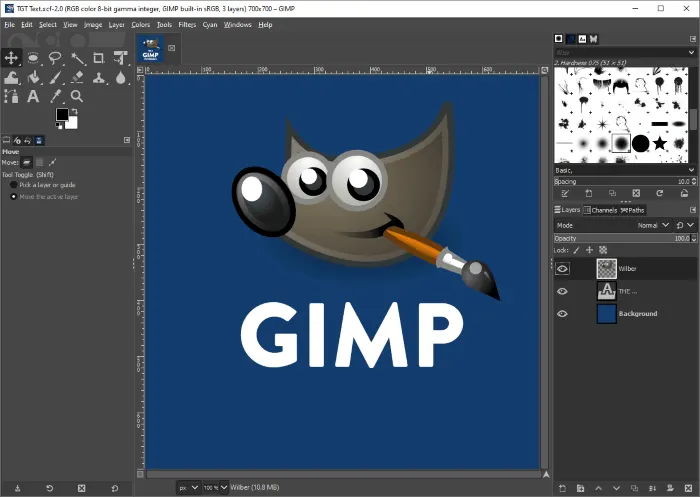Screen dimensions: 700x497
Task: Toggle visibility of Wilber layer
Action: pos(562,268)
